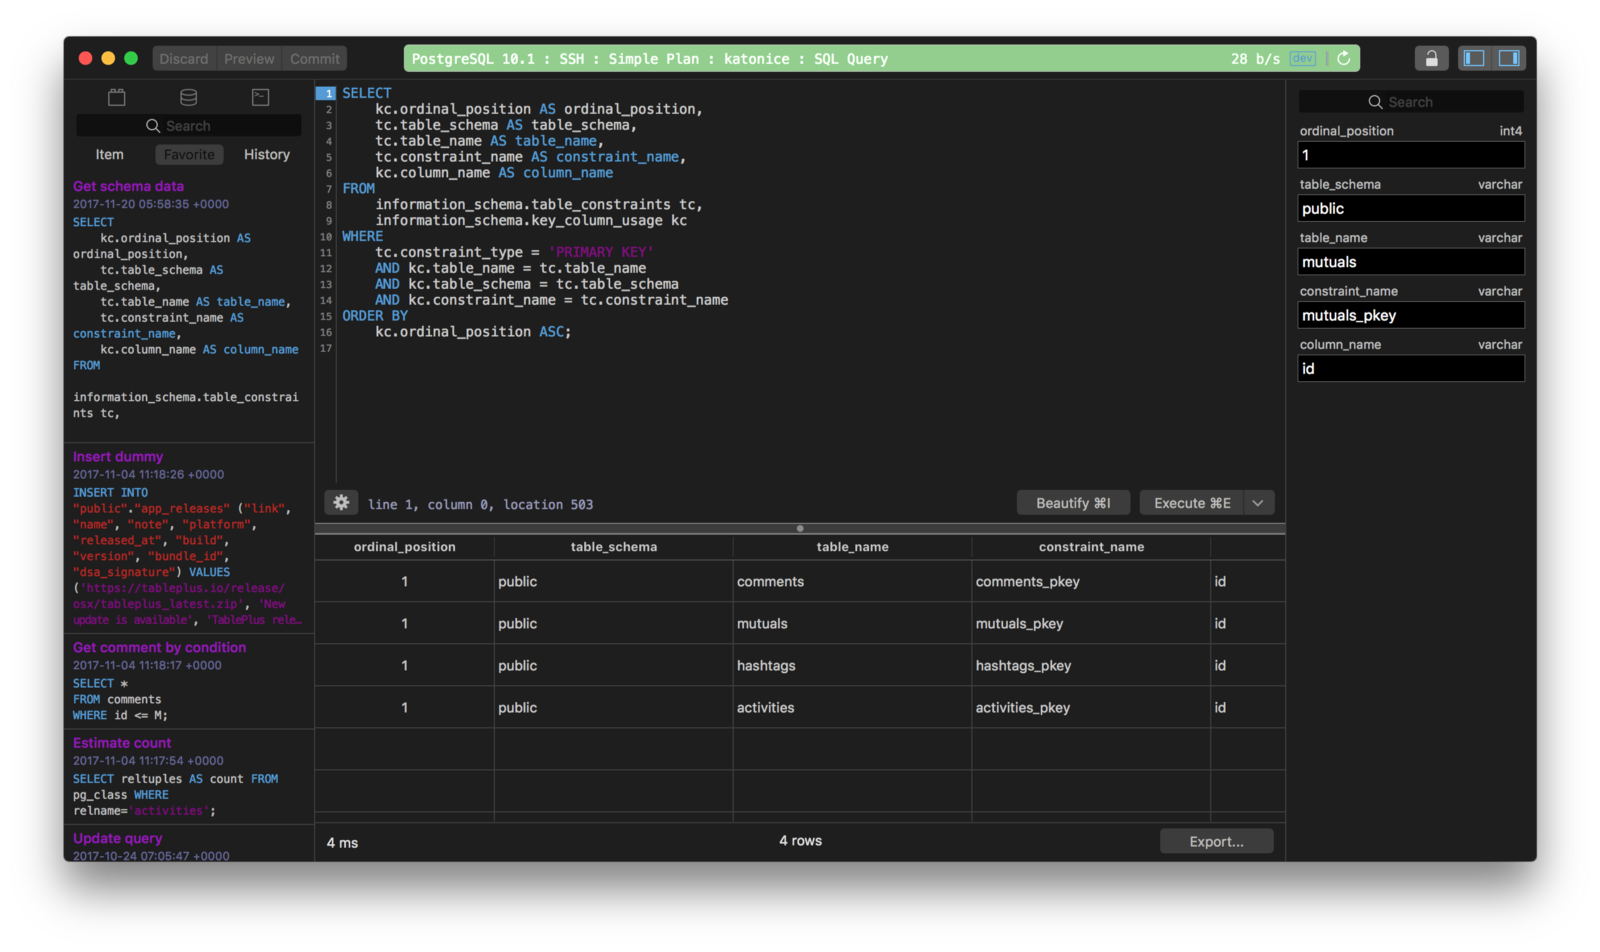Switch to the Favorite tab
This screenshot has height=952, width=1600.
click(189, 155)
